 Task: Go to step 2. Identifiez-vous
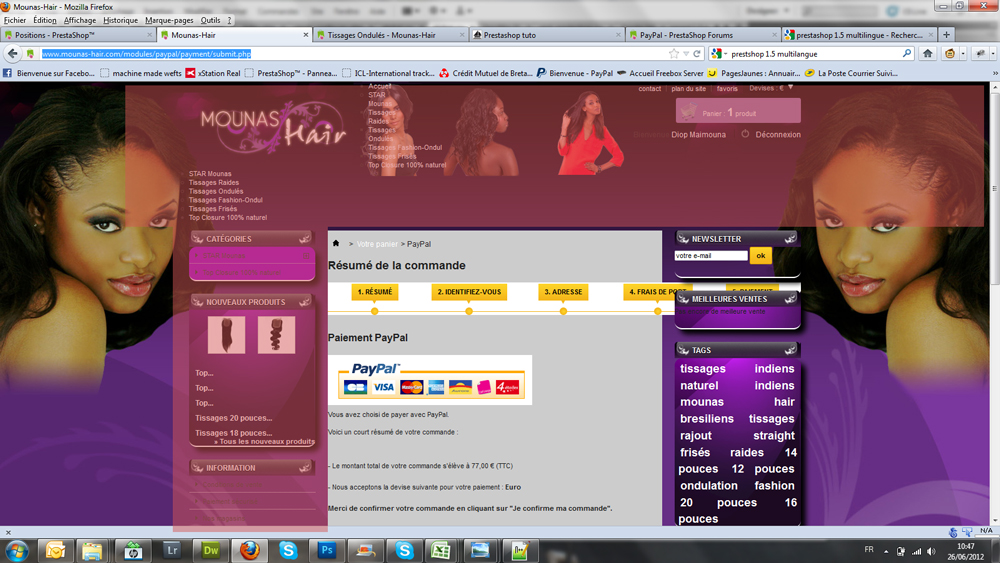point(469,291)
